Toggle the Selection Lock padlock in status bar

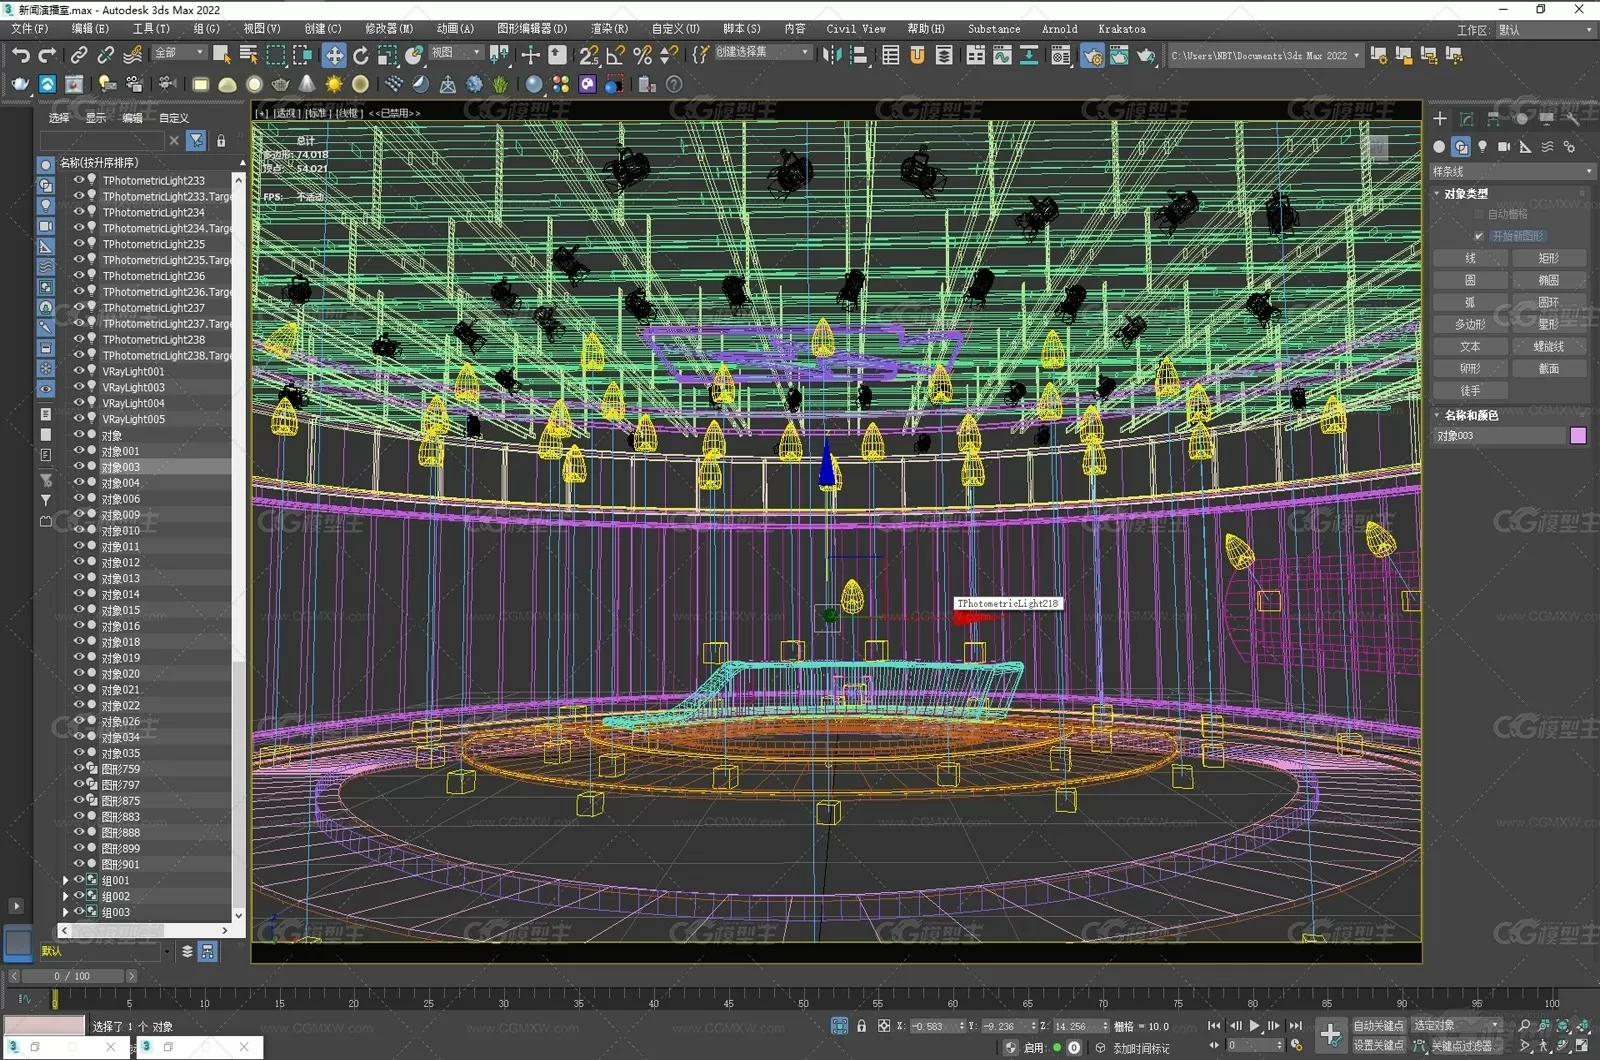pos(861,1026)
